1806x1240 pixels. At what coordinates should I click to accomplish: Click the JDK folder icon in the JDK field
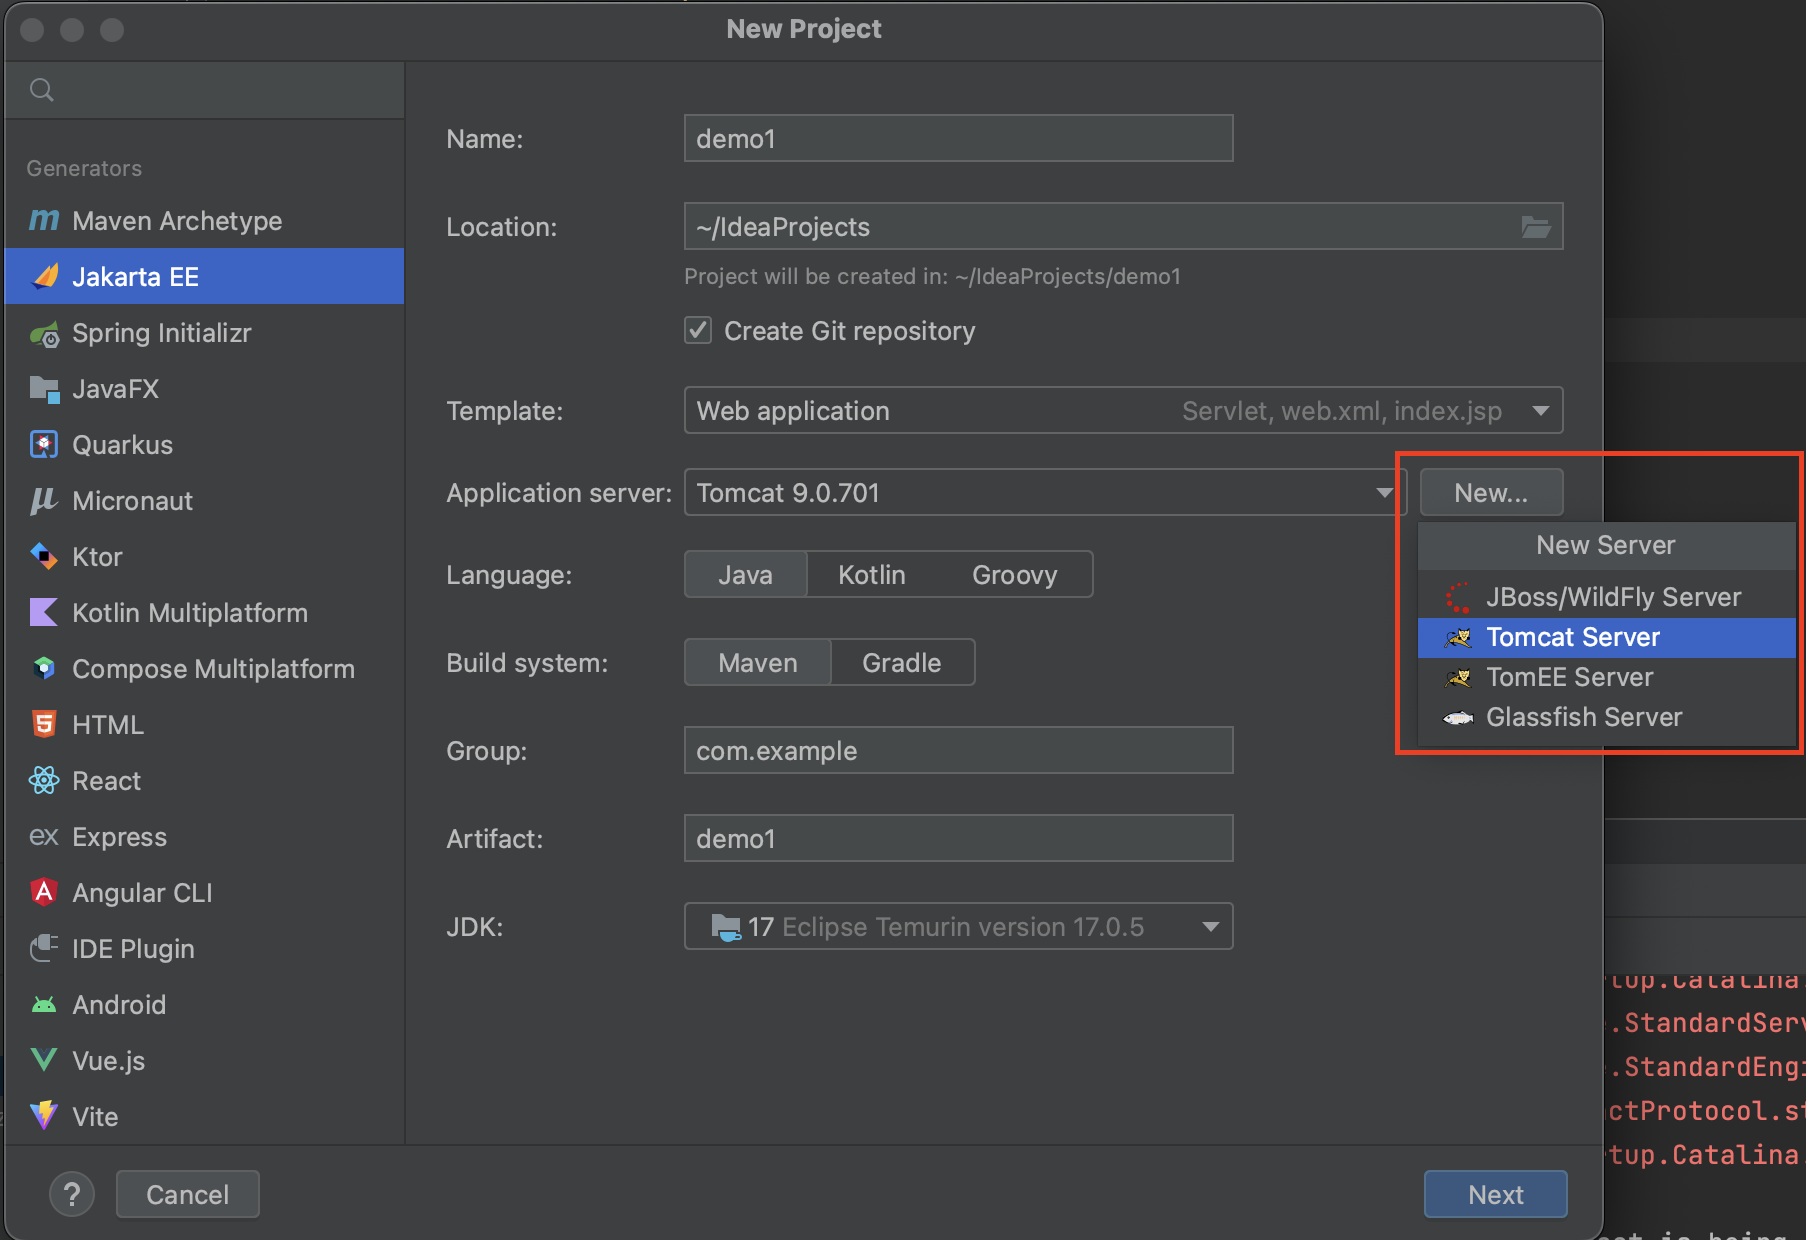725,927
